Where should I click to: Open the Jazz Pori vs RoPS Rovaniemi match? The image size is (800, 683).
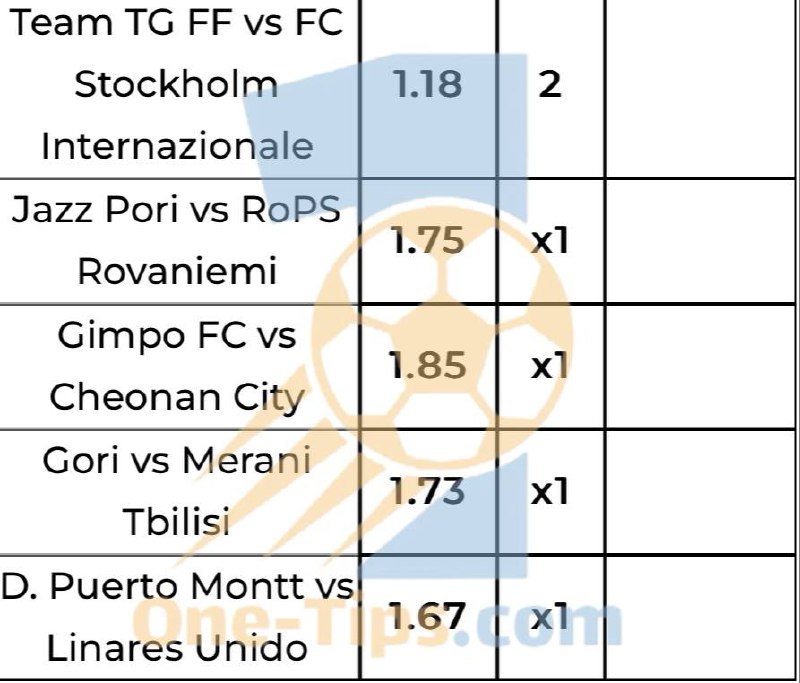click(177, 240)
